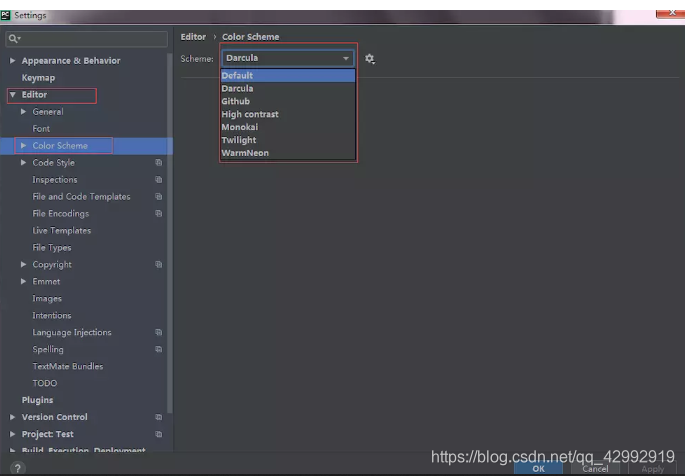Click project-level icon beside Code Style
The image size is (685, 476).
(x=159, y=162)
